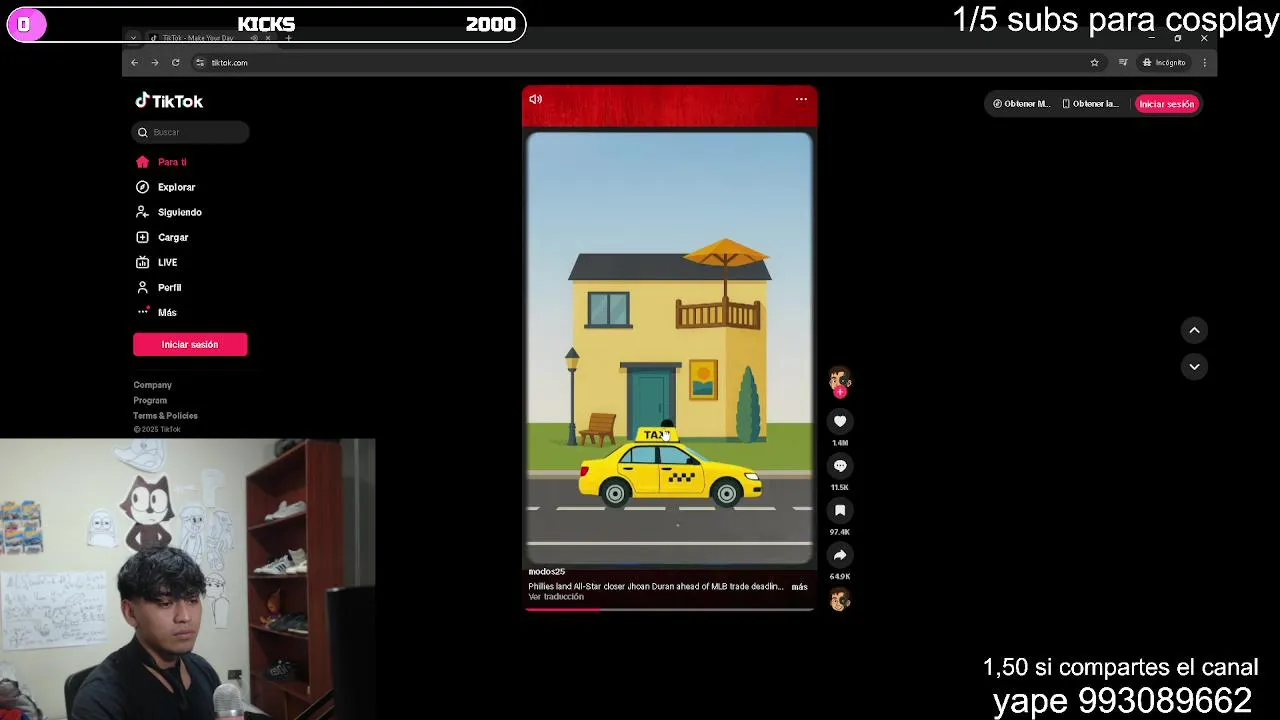The width and height of the screenshot is (1280, 720).
Task: Open the Incógnito profile indicator
Action: pos(1164,62)
